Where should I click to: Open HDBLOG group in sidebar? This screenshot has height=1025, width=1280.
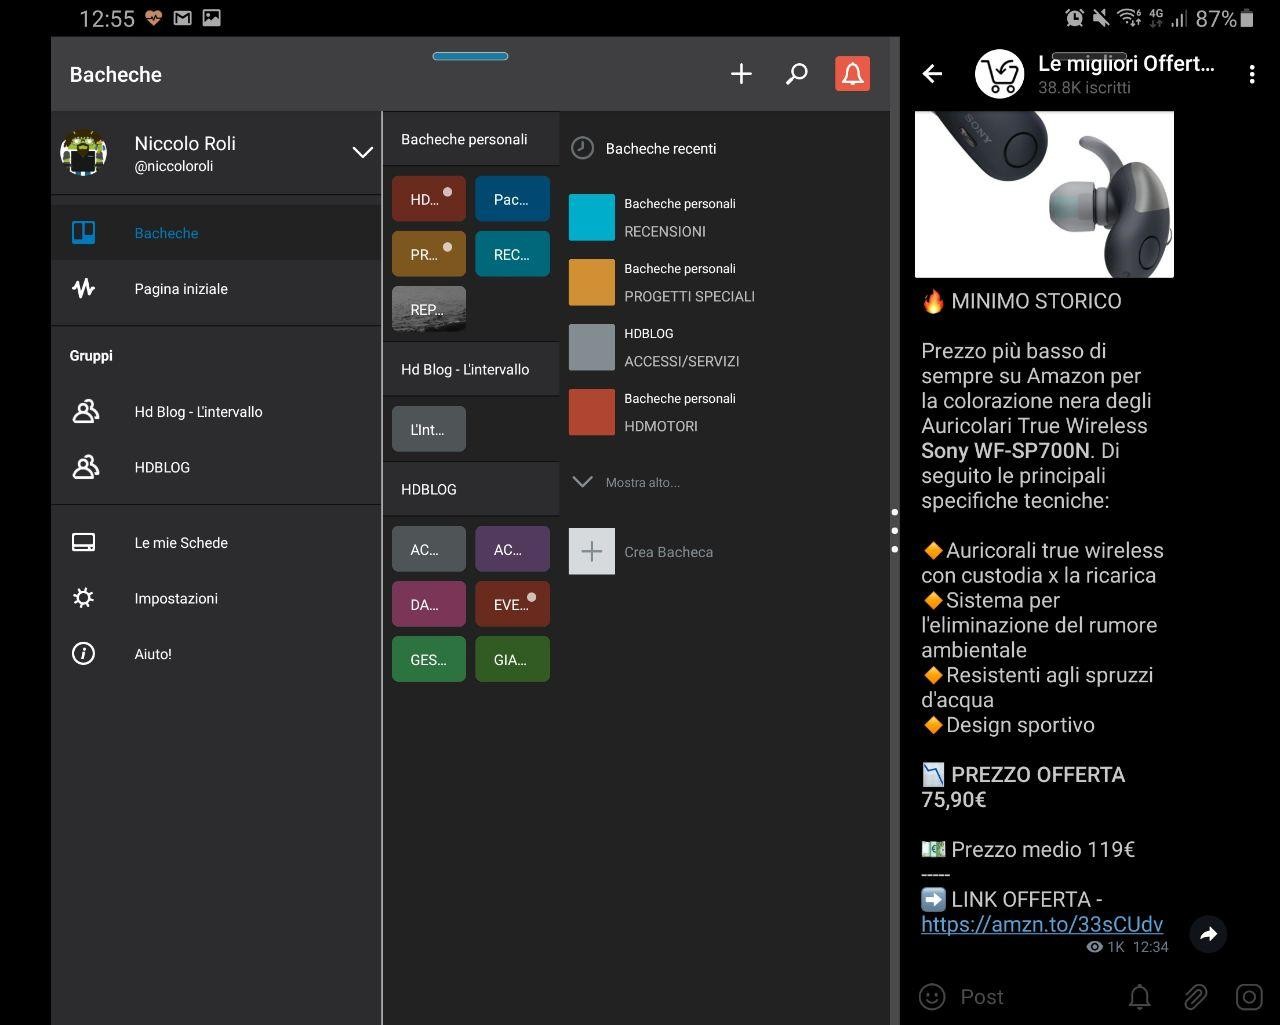[x=216, y=467]
